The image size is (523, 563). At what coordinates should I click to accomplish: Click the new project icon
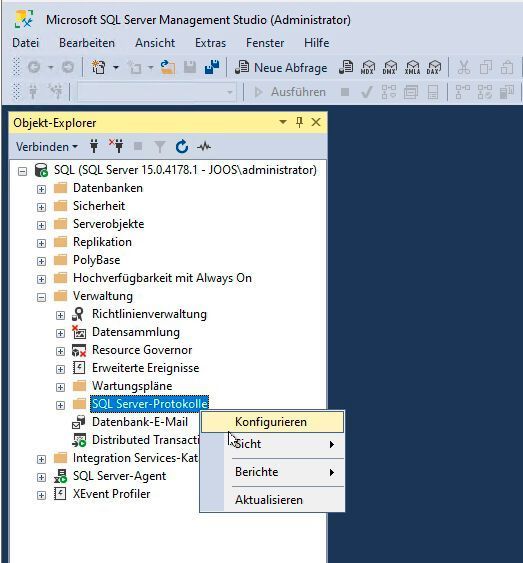click(99, 67)
